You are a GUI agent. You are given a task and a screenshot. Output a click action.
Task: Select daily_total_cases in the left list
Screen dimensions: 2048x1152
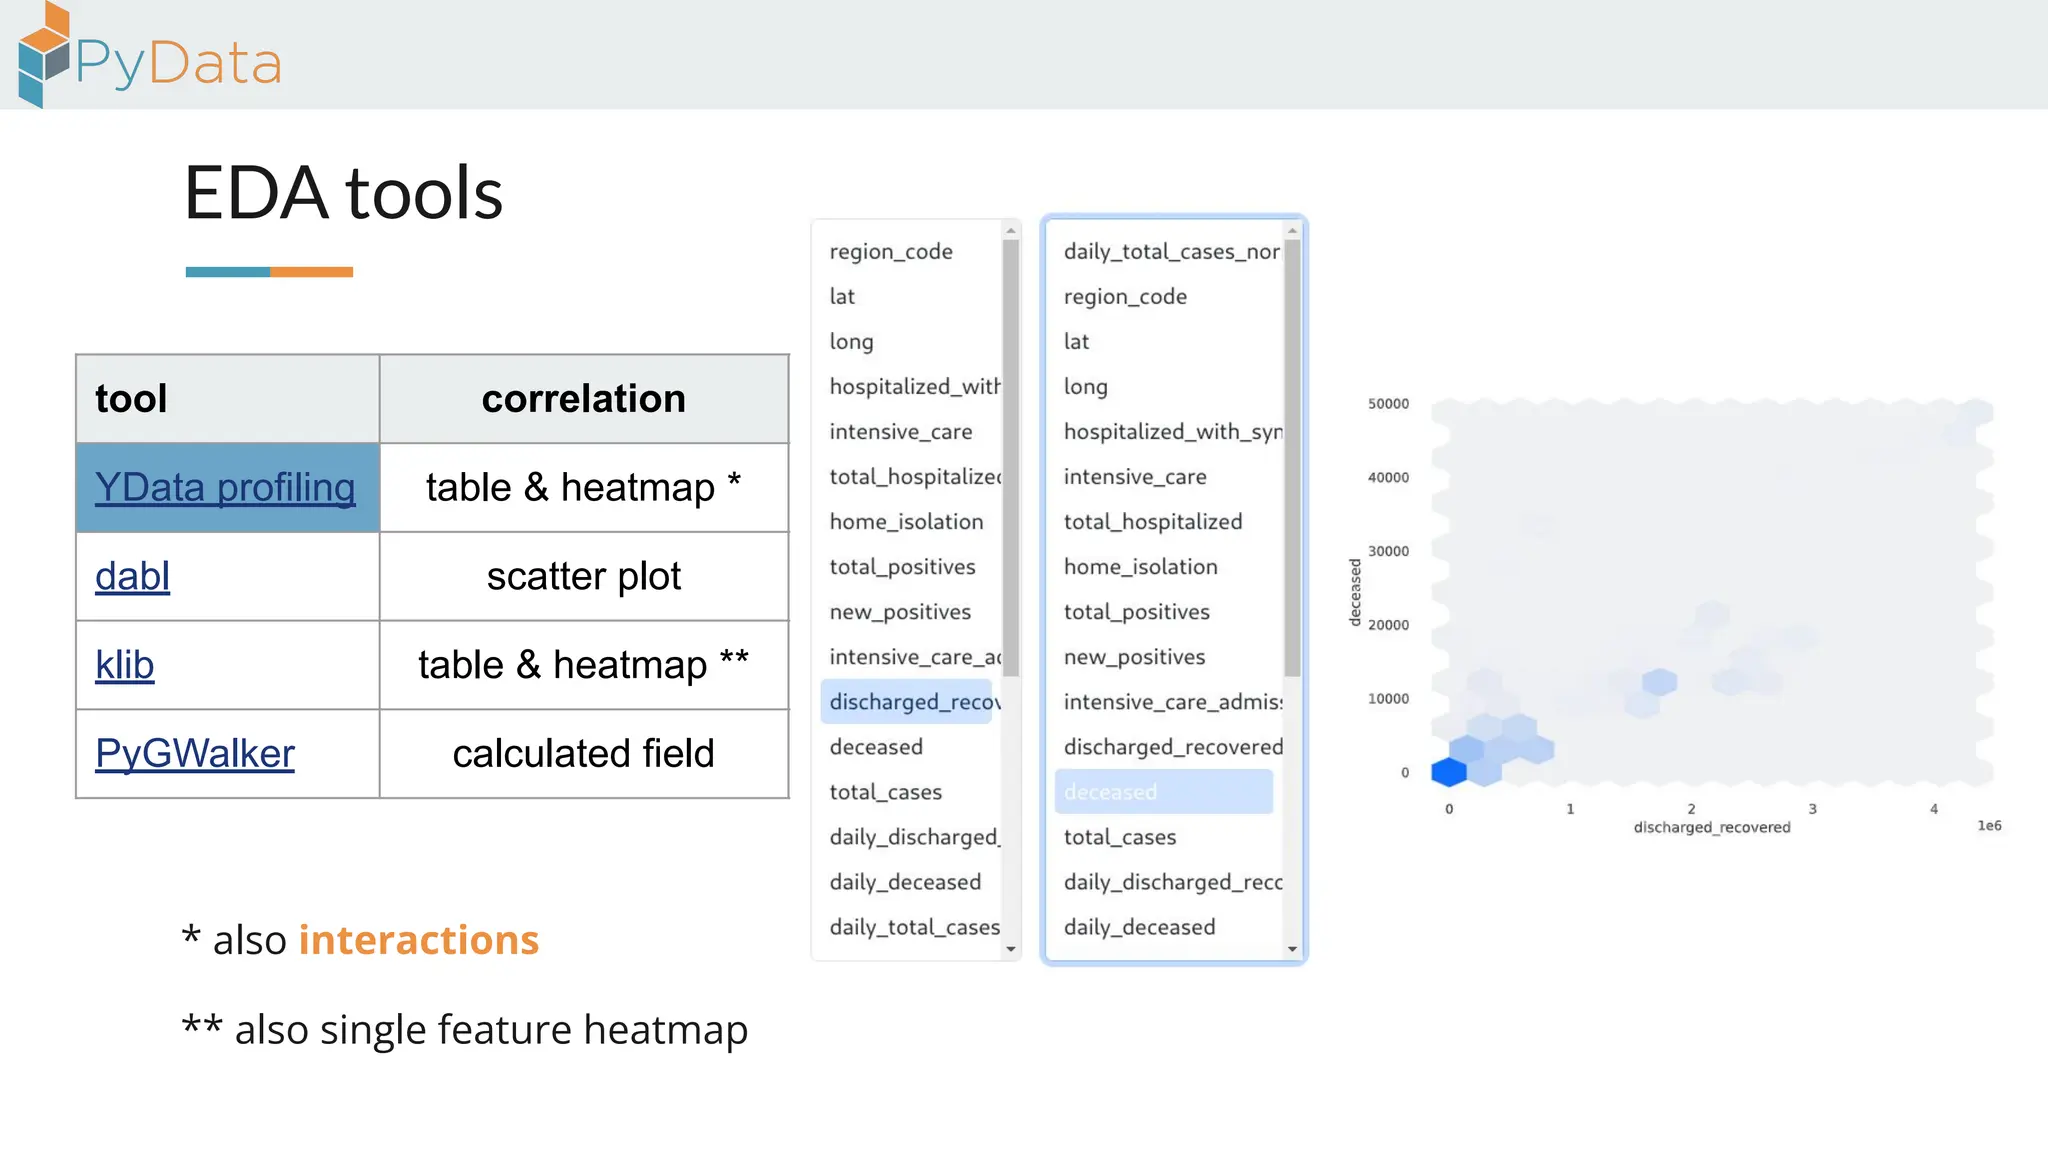pos(914,927)
